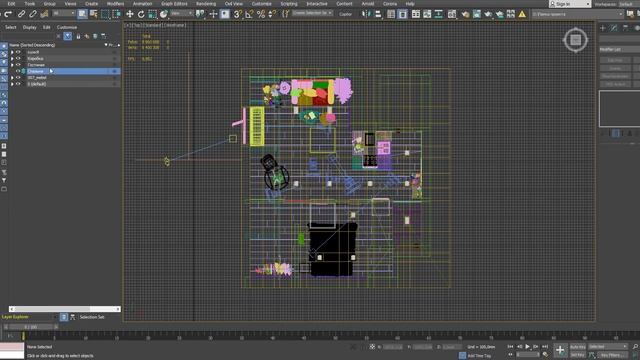The height and width of the screenshot is (360, 640).
Task: Toggle Window/Crossing selection icon
Action: tap(116, 14)
